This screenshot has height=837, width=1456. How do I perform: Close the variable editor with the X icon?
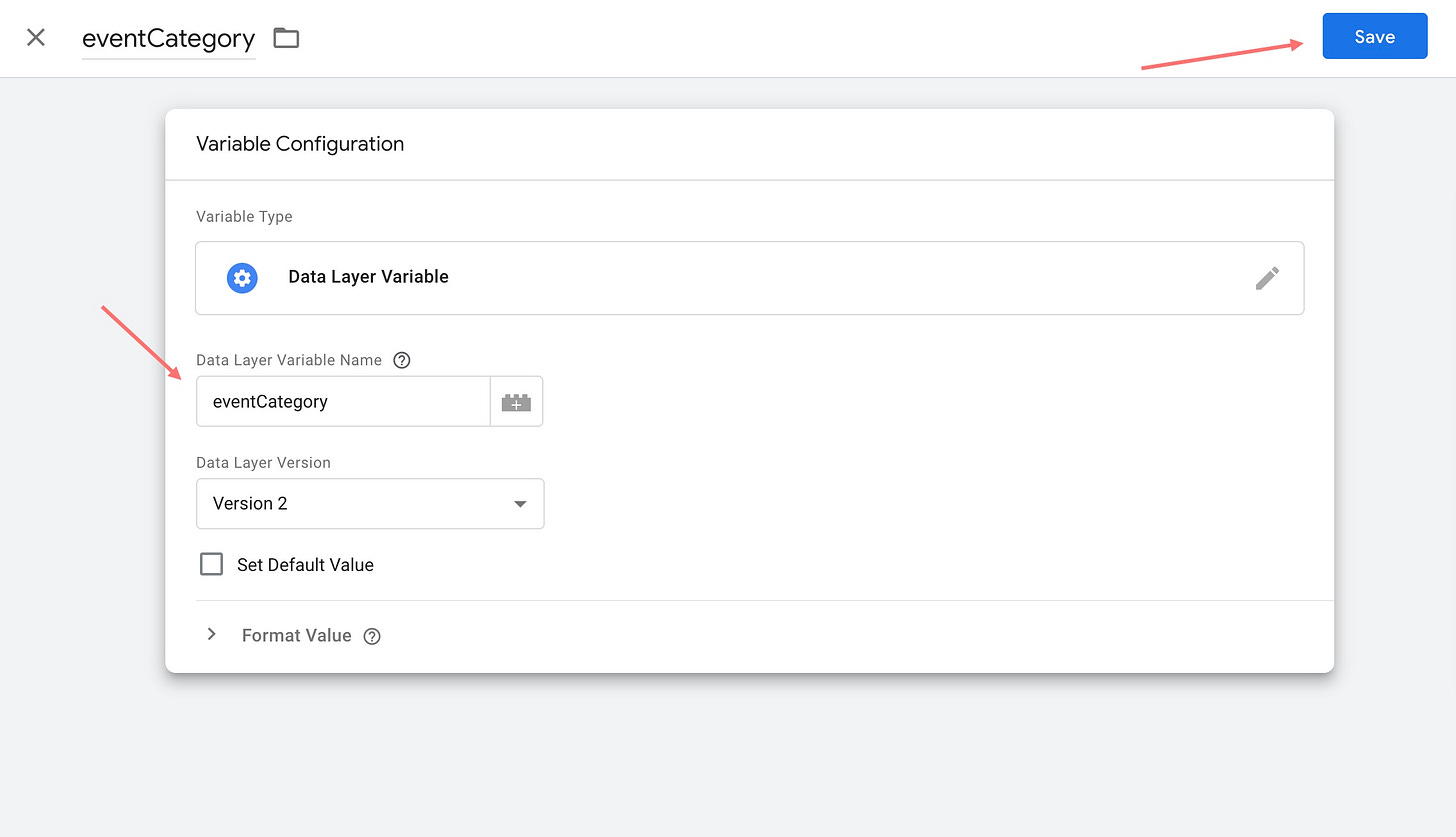(36, 38)
